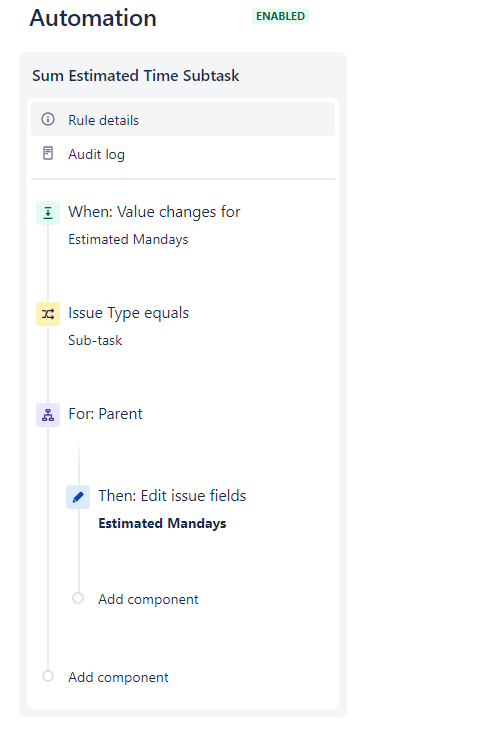Click the circle beside the bottom Add component
Screen dimensions: 494x747
(x=48, y=676)
